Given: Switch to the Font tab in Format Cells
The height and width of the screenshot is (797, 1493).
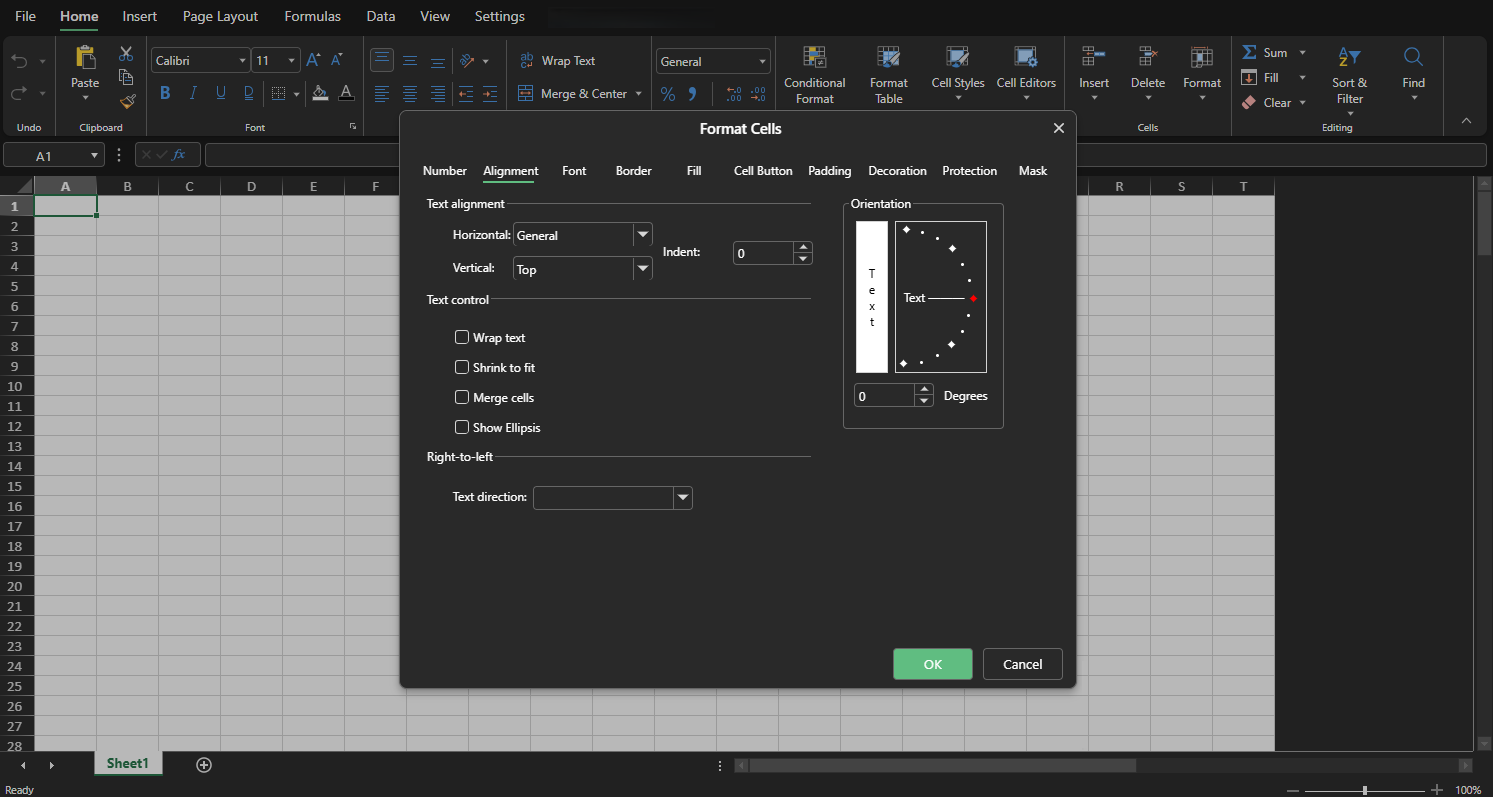Looking at the screenshot, I should [574, 171].
